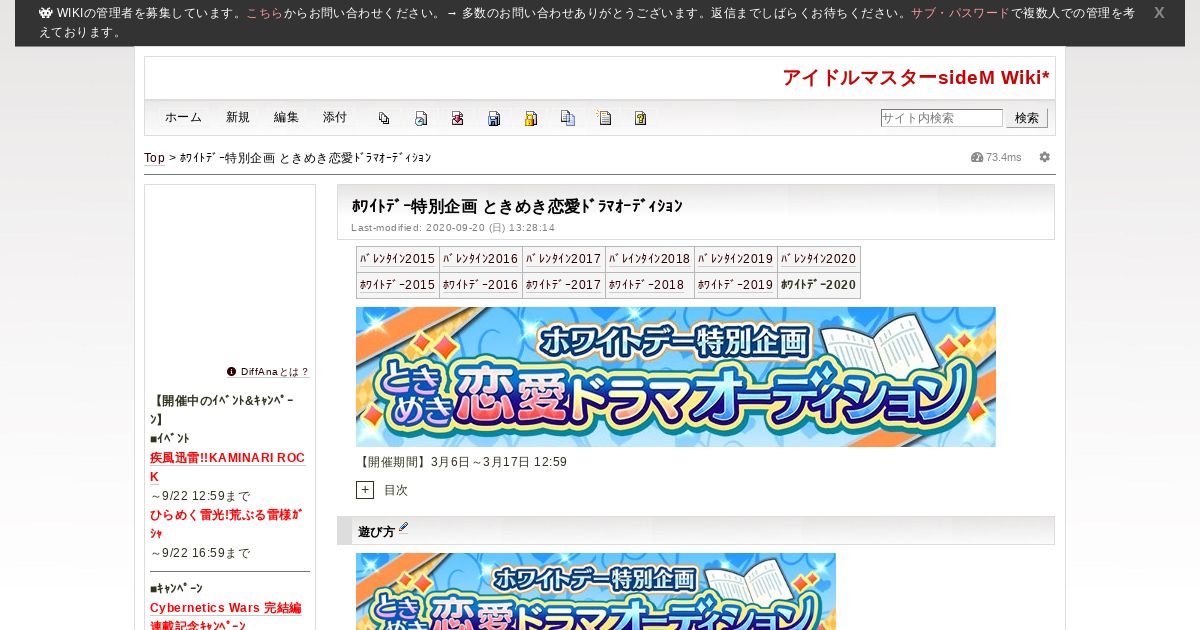Viewport: 1200px width, 630px height.
Task: Open the ﾎﾜｲﾄﾃﾞｰ2016 link
Action: (x=481, y=285)
